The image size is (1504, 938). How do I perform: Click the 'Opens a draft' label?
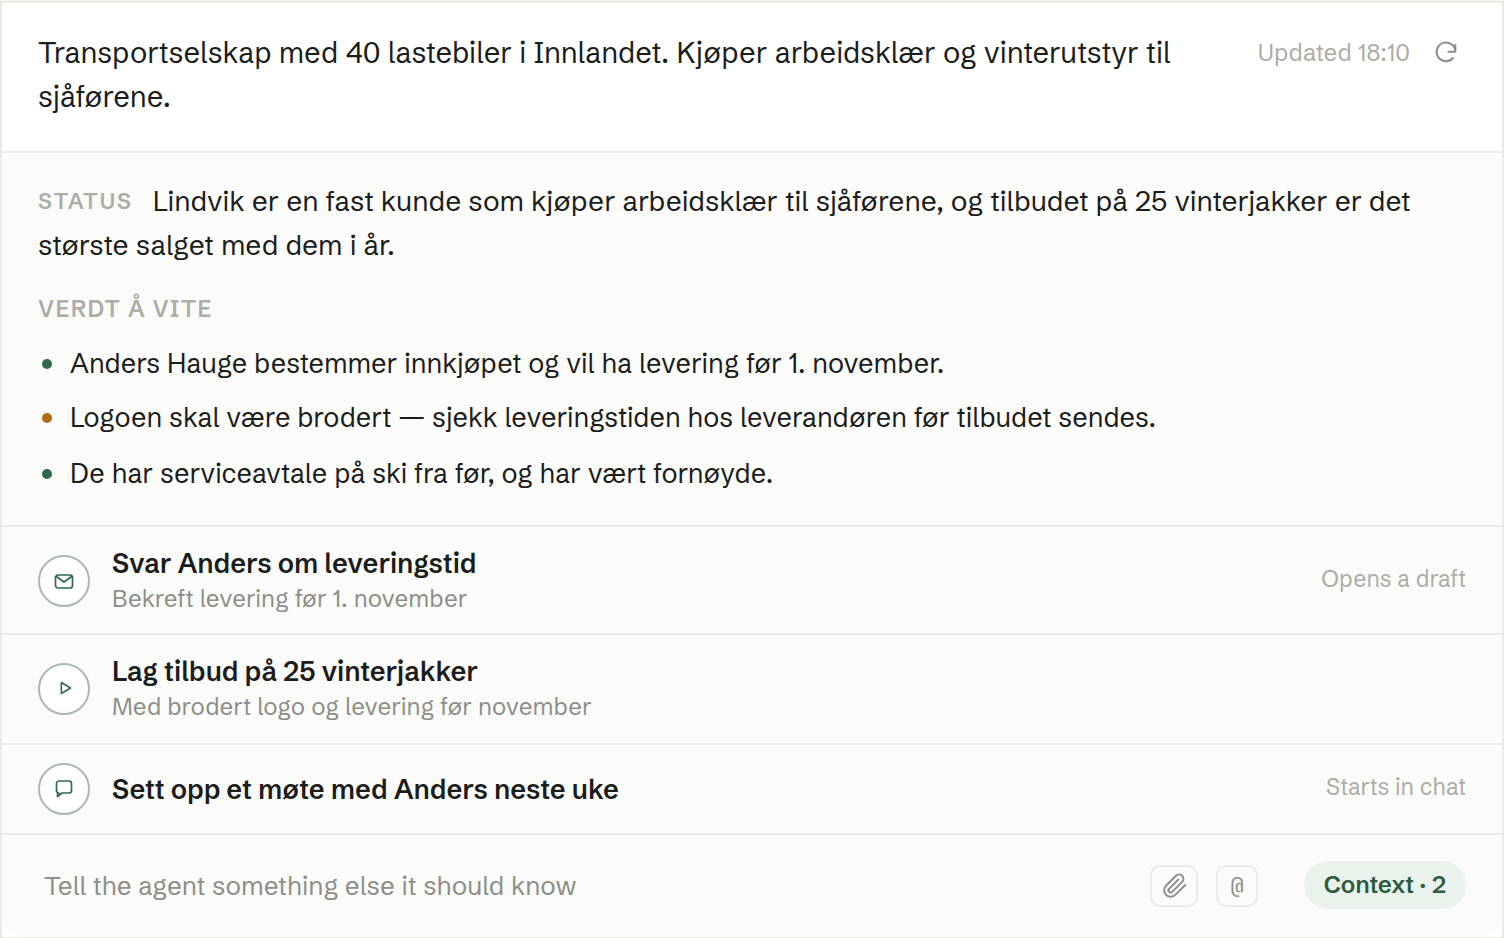click(1393, 579)
